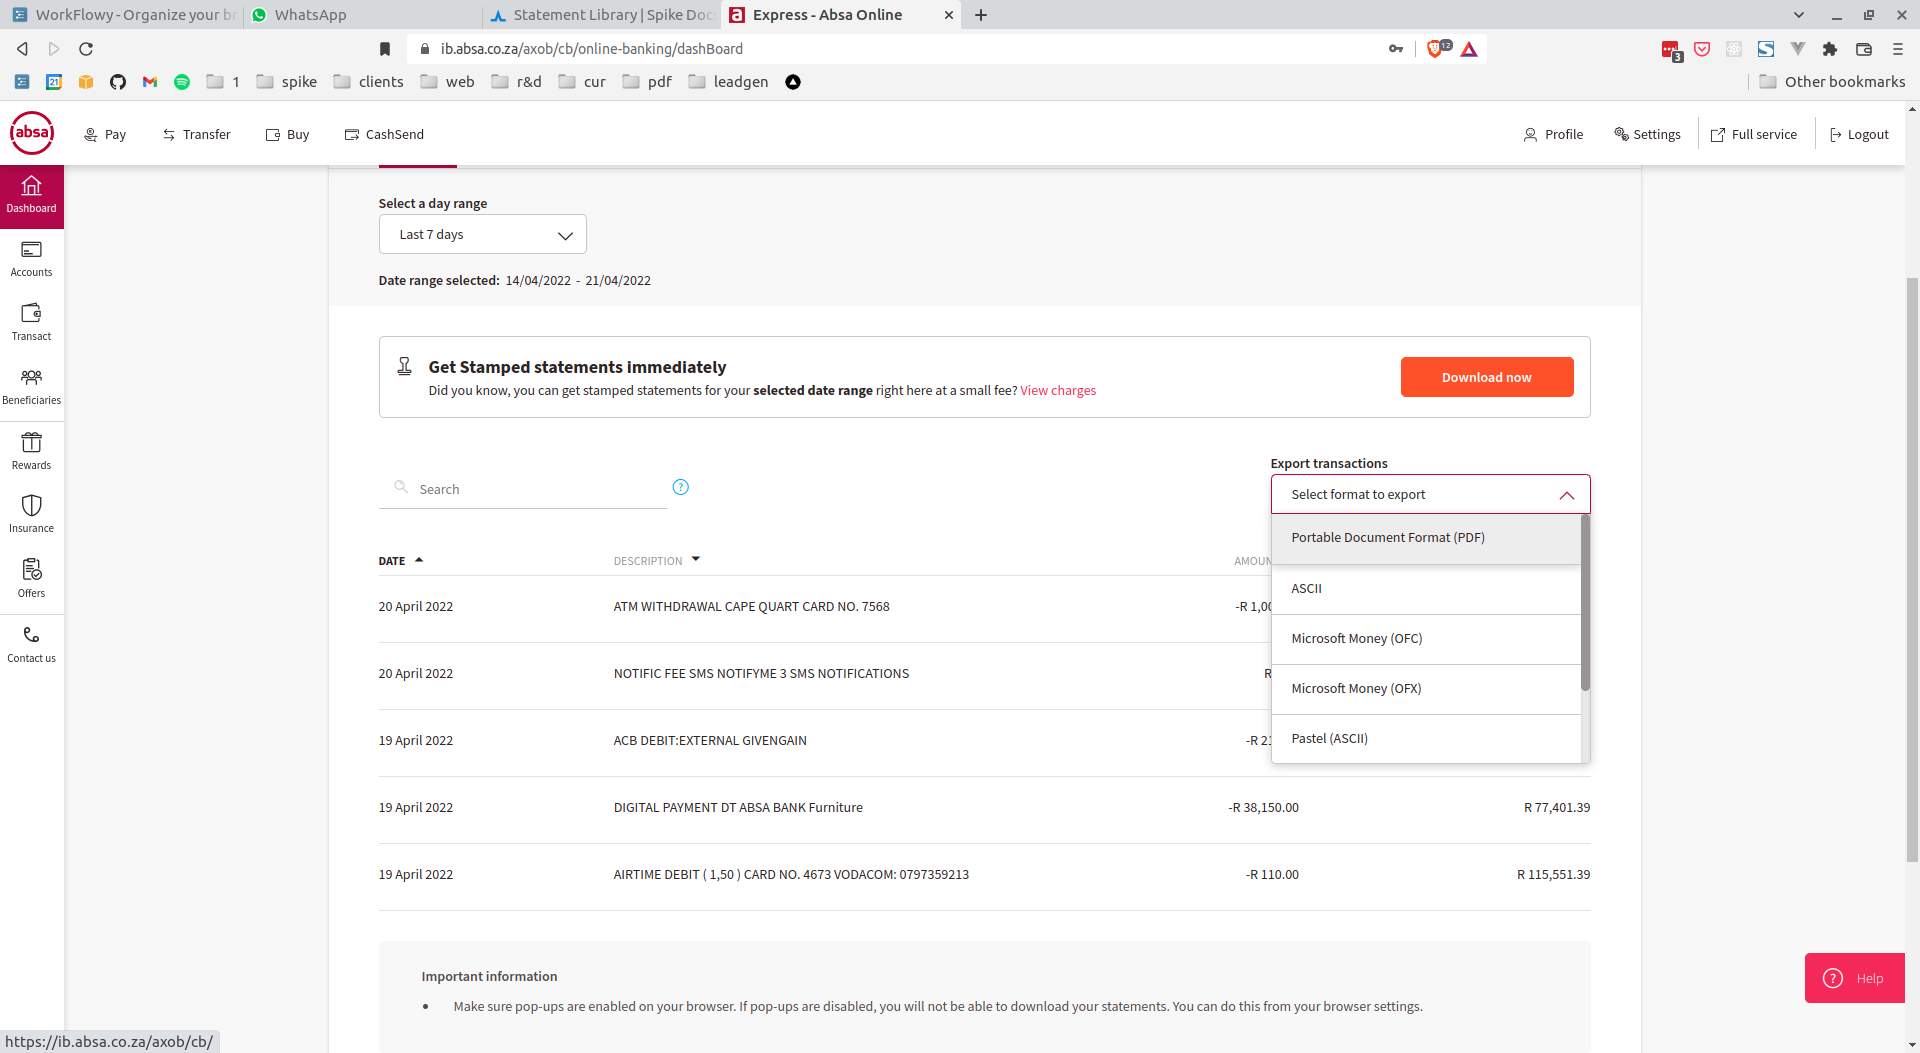
Task: Click the search help question icon
Action: click(681, 487)
